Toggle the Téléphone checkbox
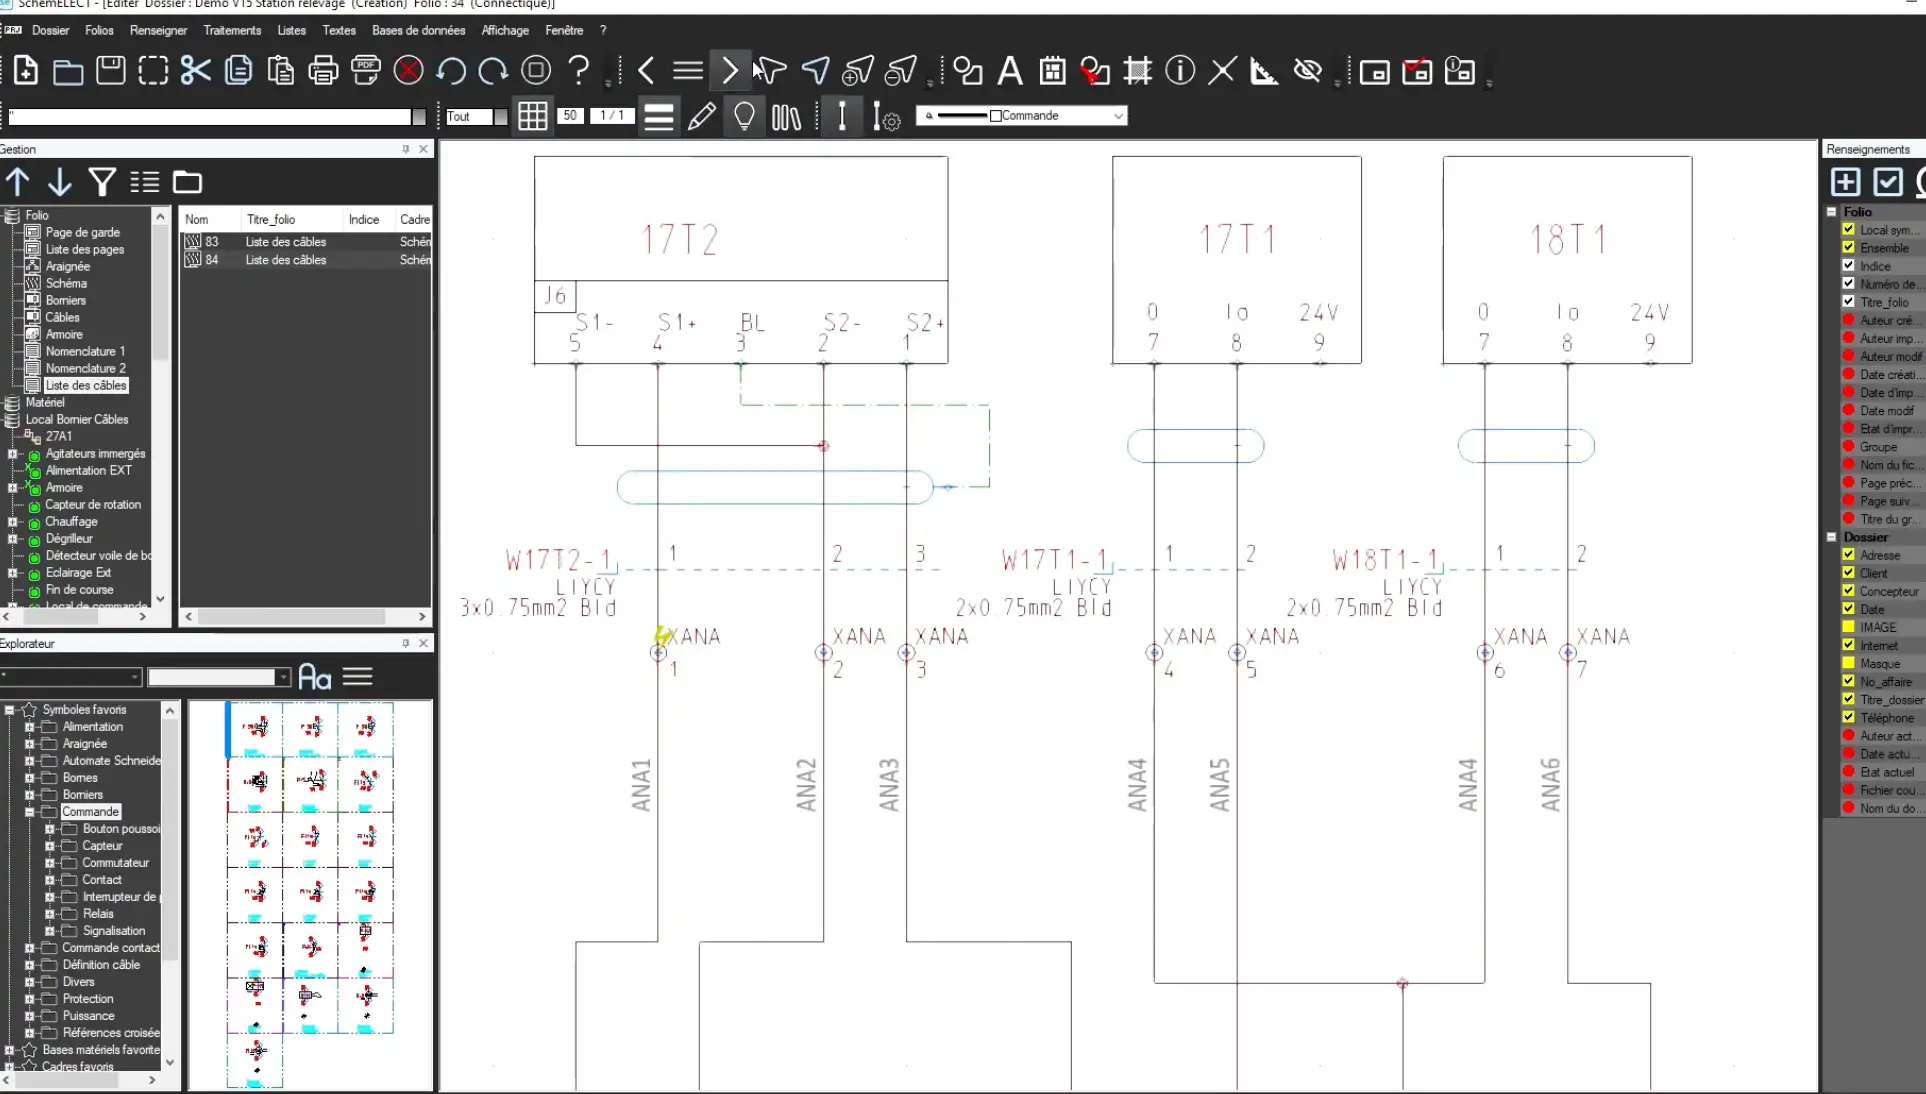The height and width of the screenshot is (1094, 1926). [1848, 718]
